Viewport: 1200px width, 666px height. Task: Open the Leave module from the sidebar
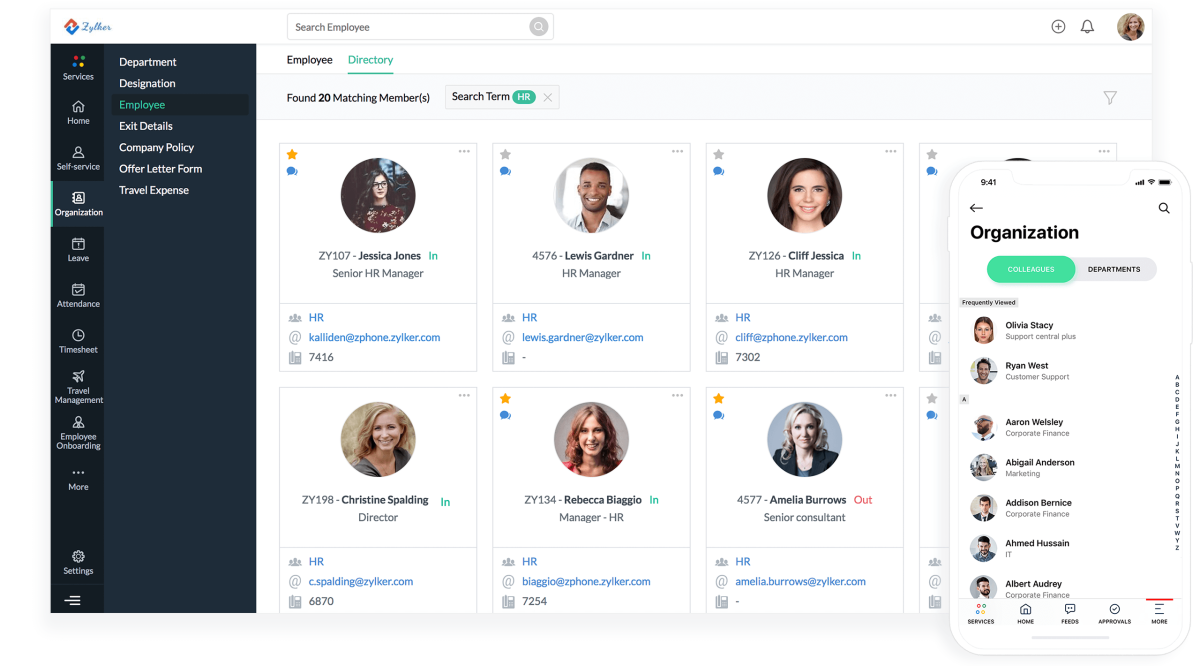click(x=77, y=250)
